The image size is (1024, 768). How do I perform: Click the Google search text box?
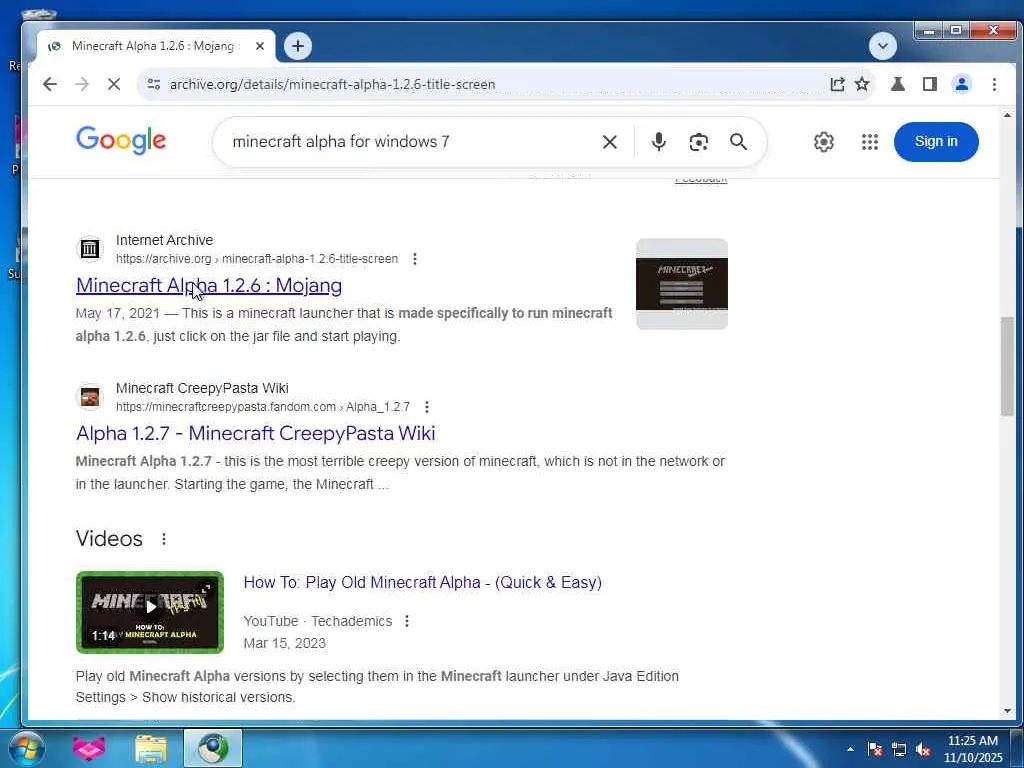click(411, 142)
